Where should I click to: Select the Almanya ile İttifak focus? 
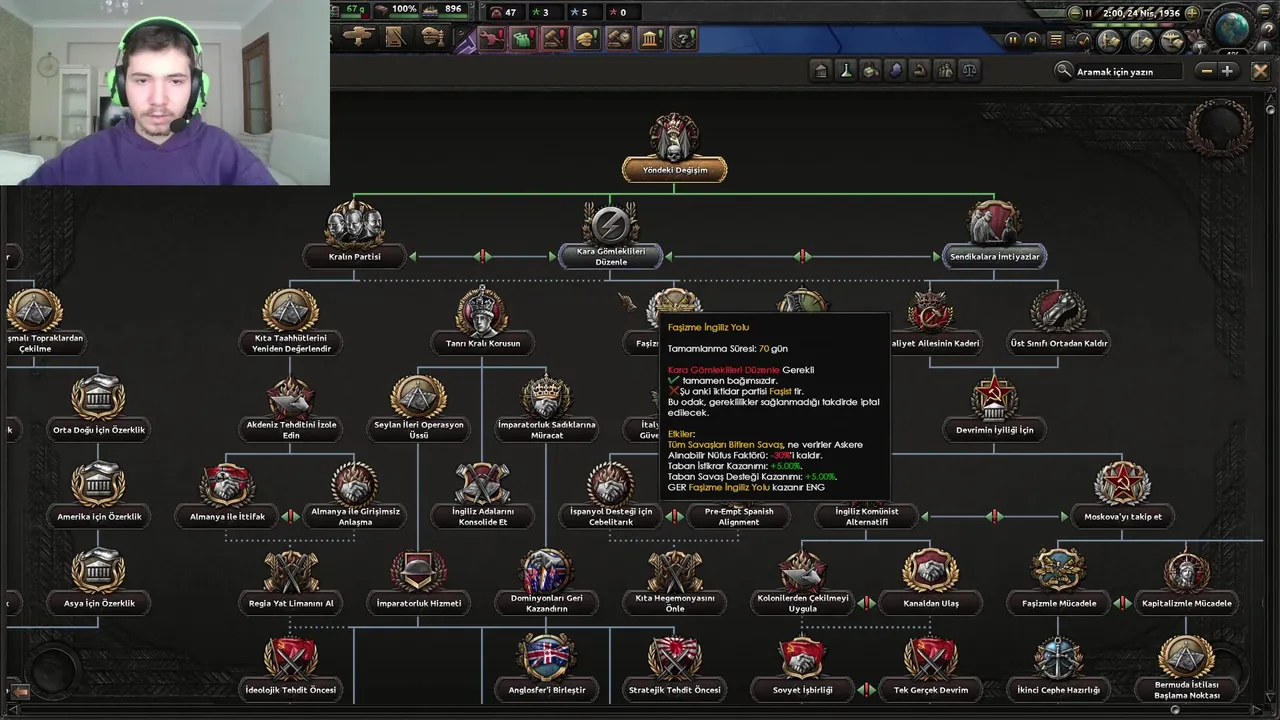227,495
